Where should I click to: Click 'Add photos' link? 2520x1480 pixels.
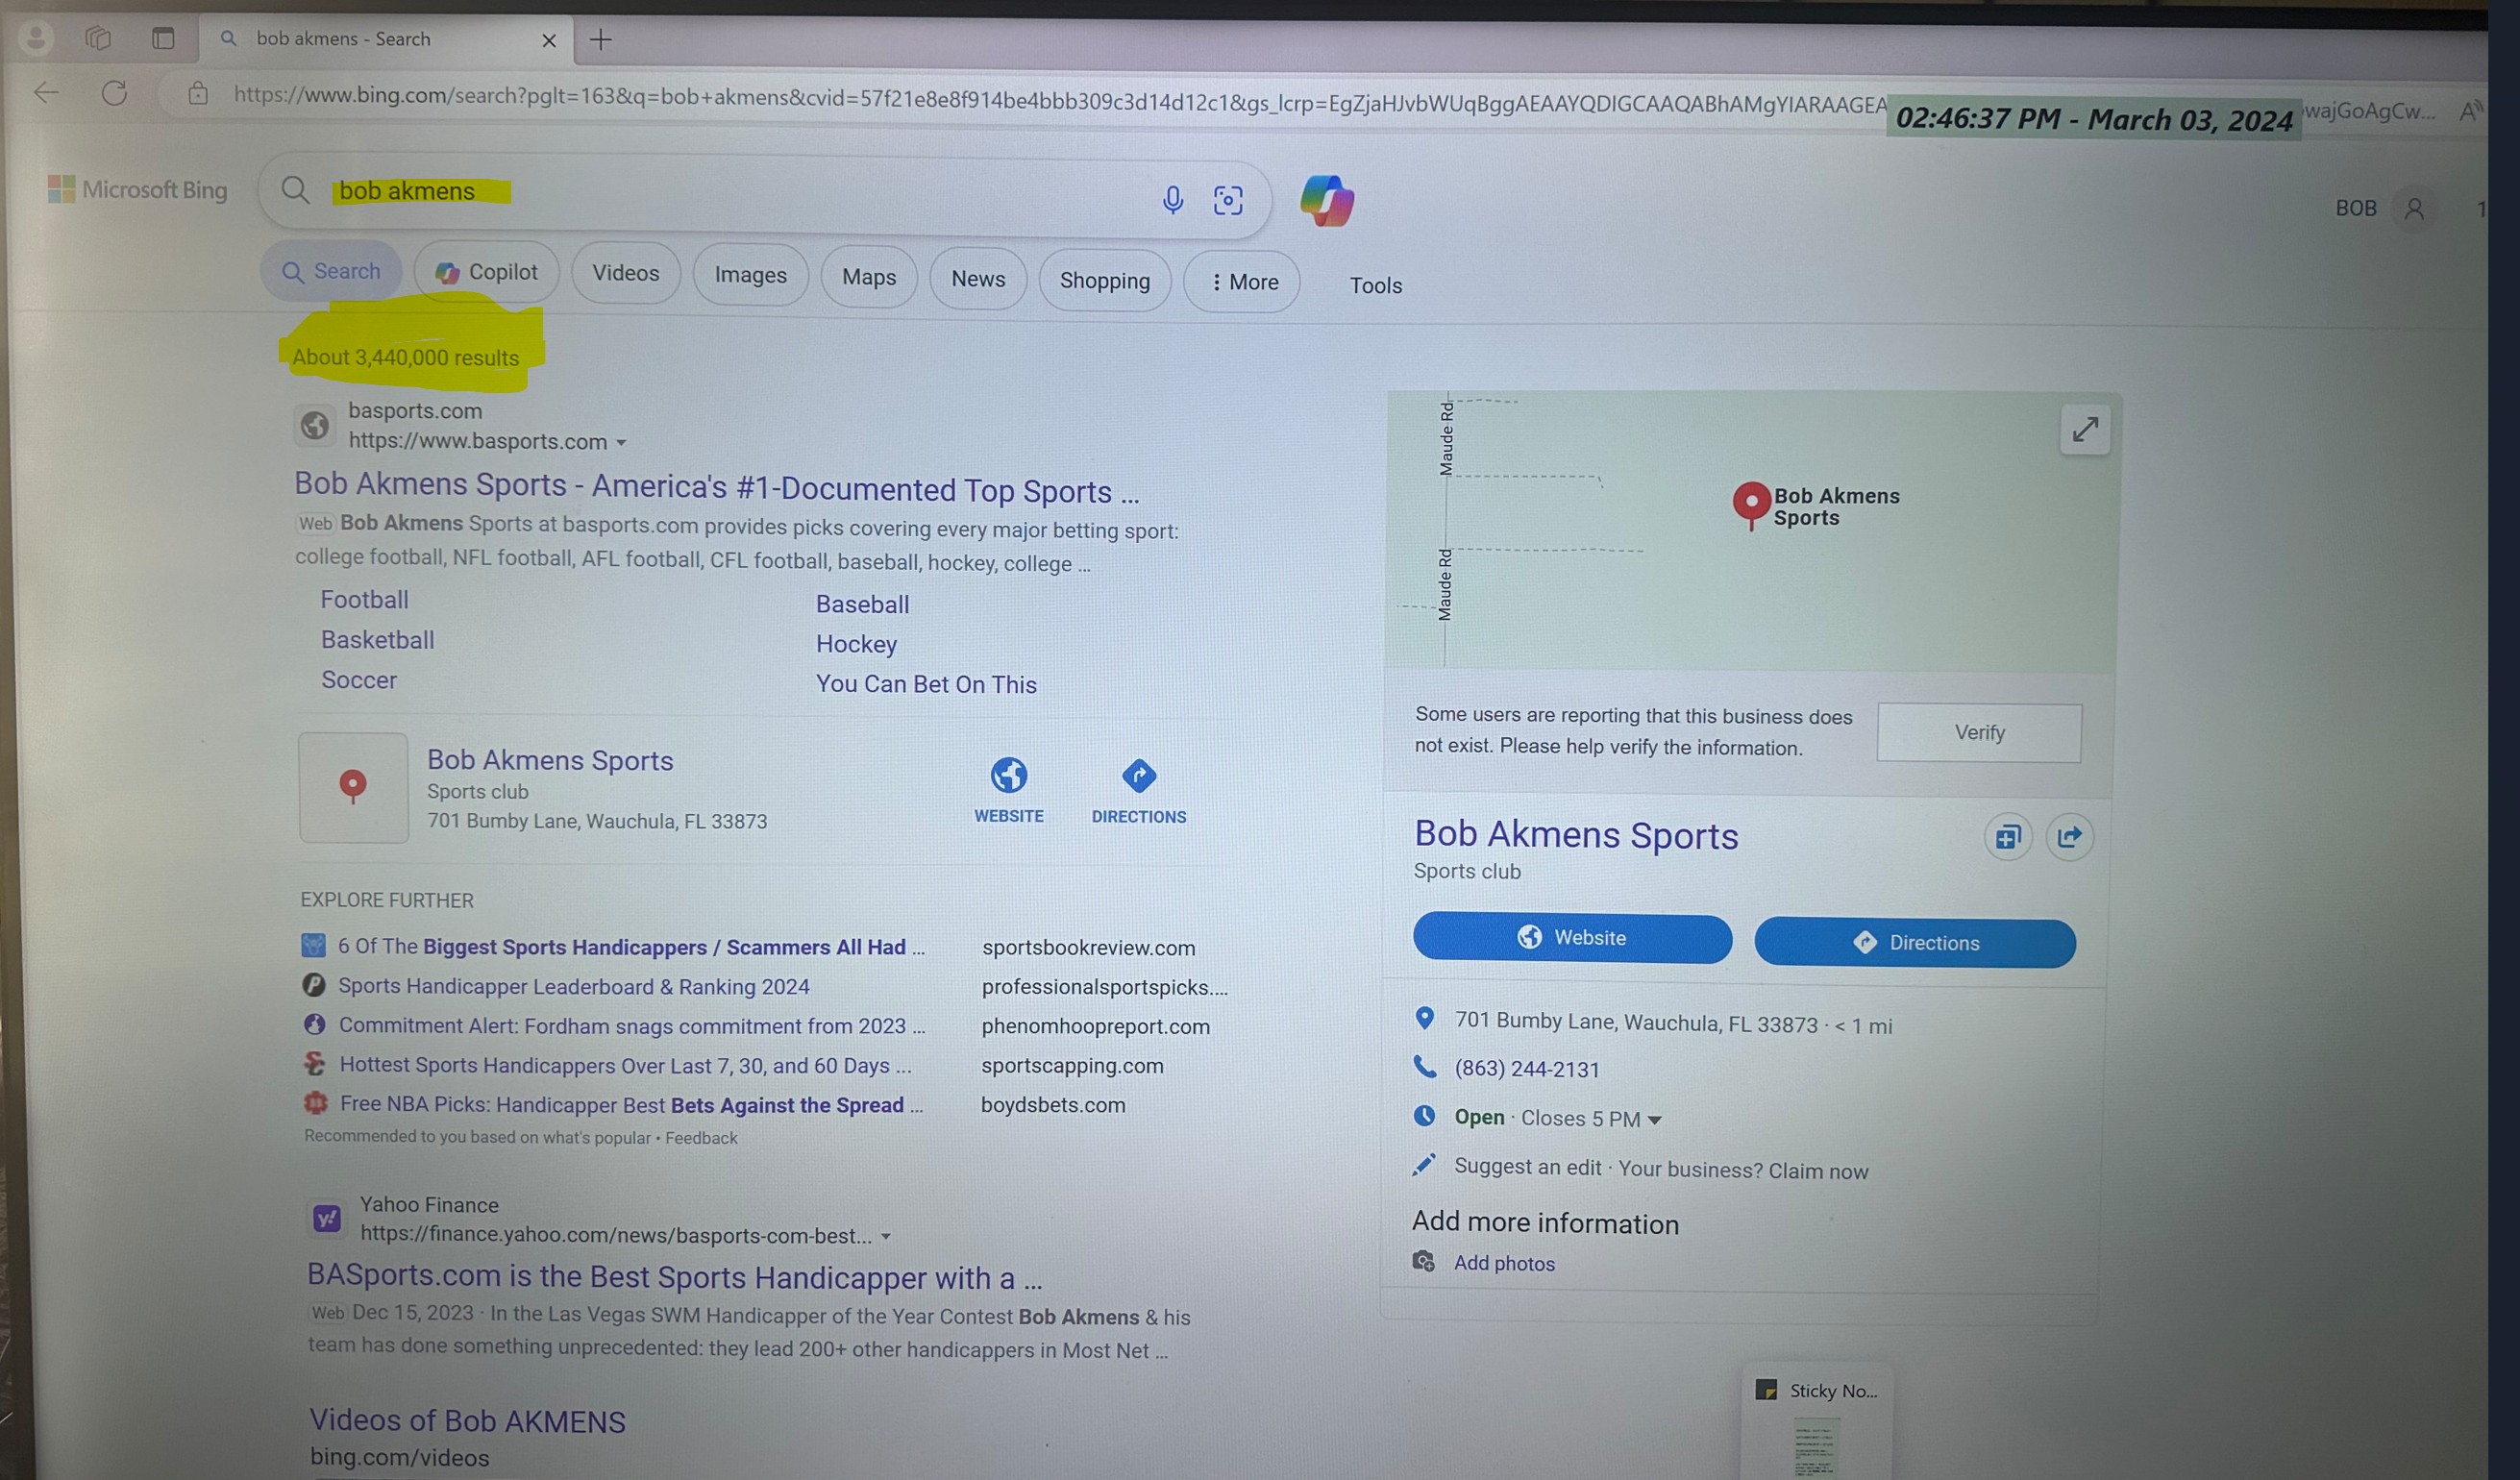tap(1504, 1263)
